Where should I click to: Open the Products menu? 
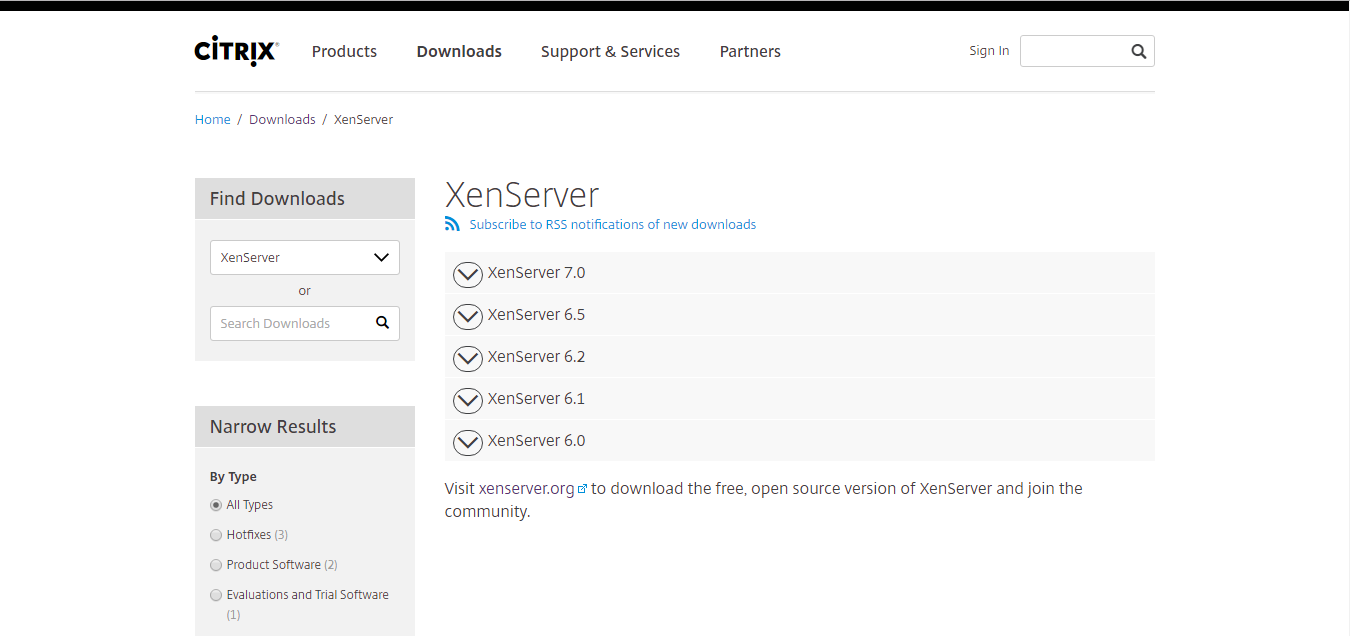344,51
